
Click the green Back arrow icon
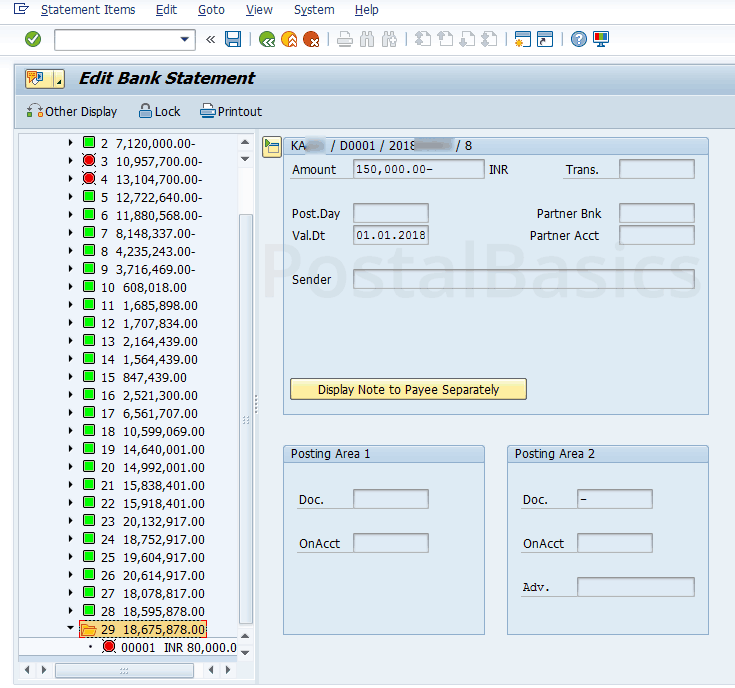(x=266, y=39)
